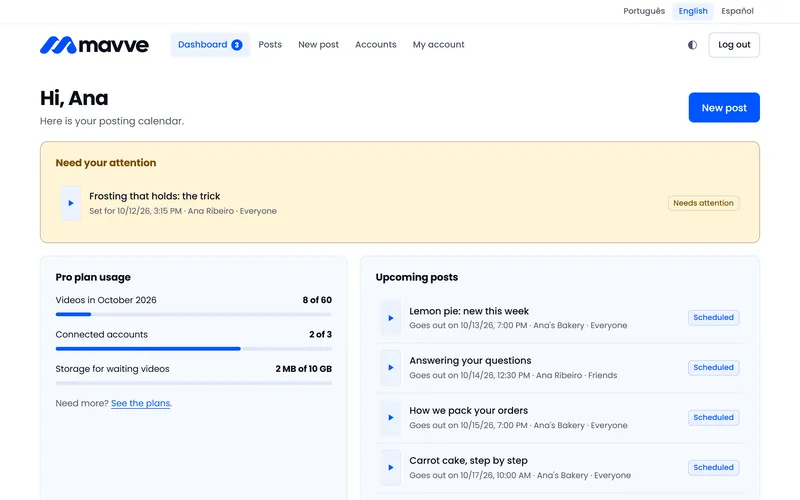Image resolution: width=800 pixels, height=500 pixels.
Task: Open the post 'Answering your questions'
Action: (x=470, y=361)
